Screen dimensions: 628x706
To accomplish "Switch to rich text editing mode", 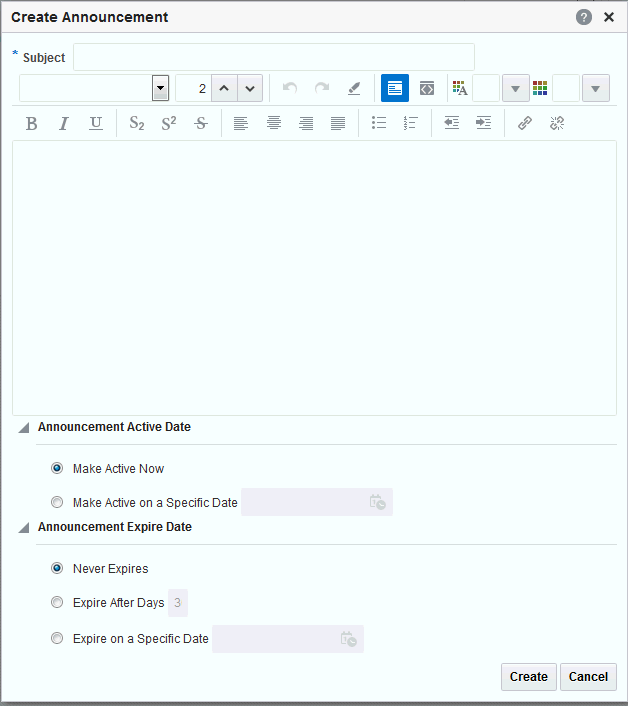I will 395,88.
